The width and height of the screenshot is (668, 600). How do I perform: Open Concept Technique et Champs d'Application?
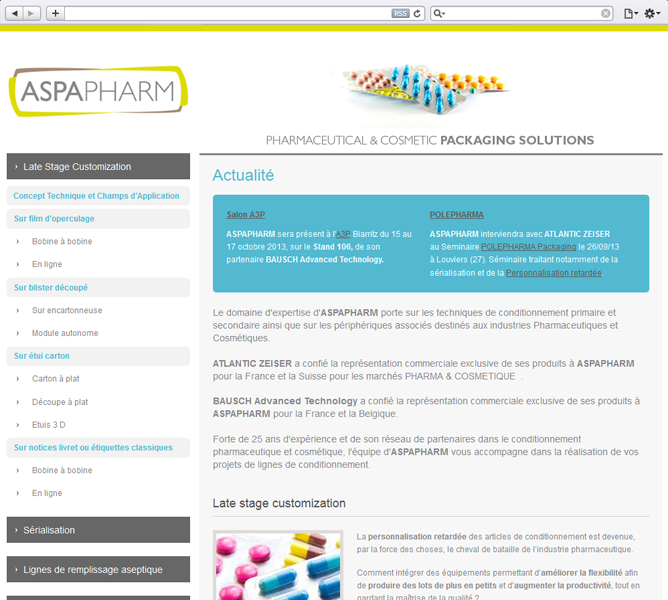coord(98,196)
